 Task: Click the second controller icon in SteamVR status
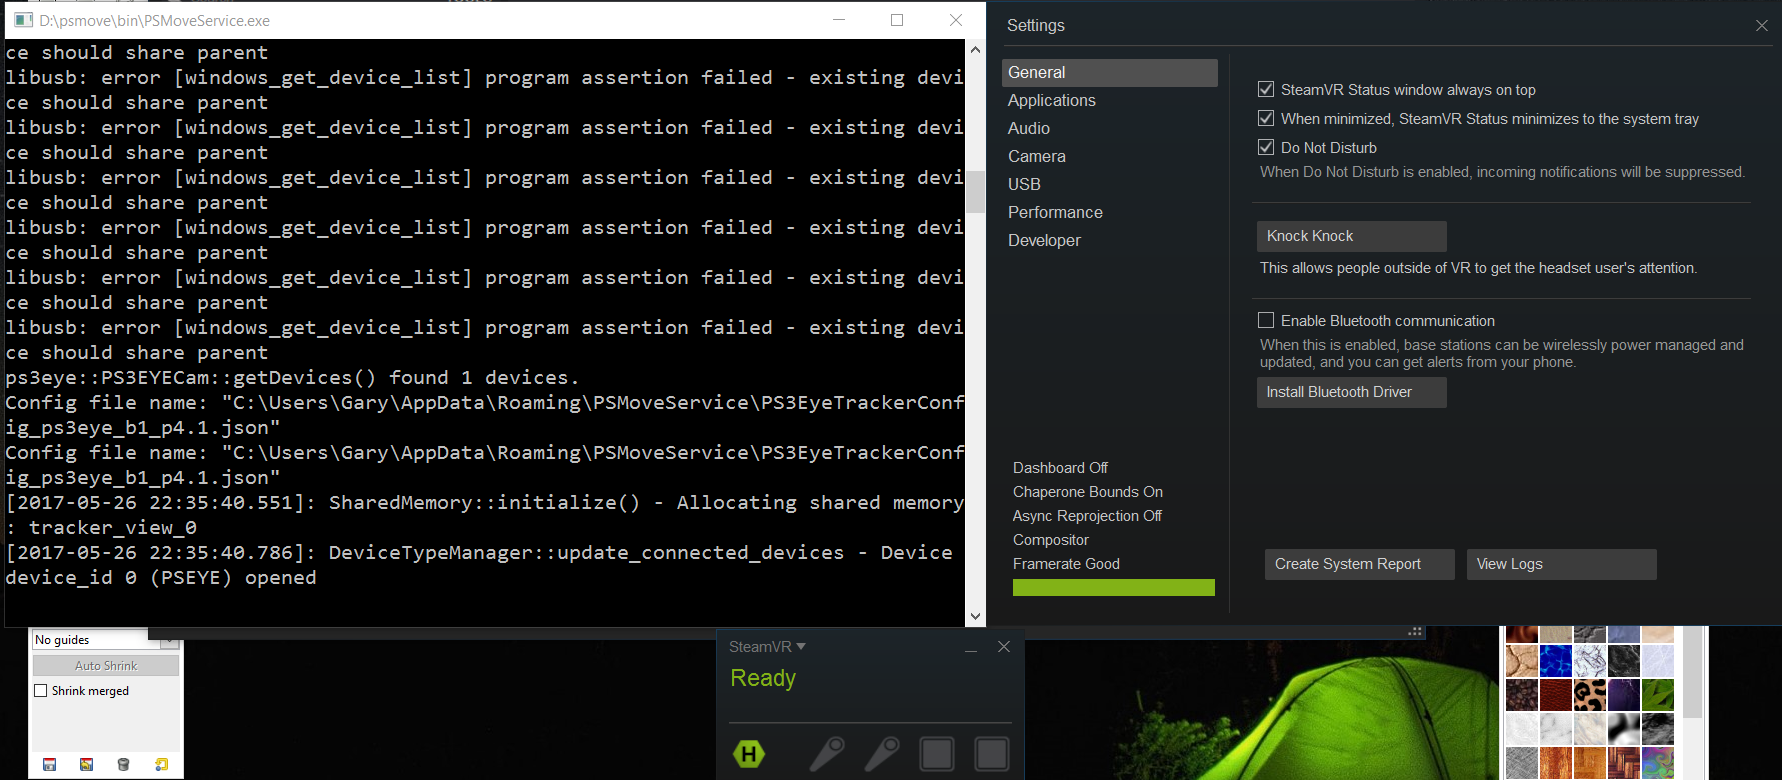tap(882, 754)
